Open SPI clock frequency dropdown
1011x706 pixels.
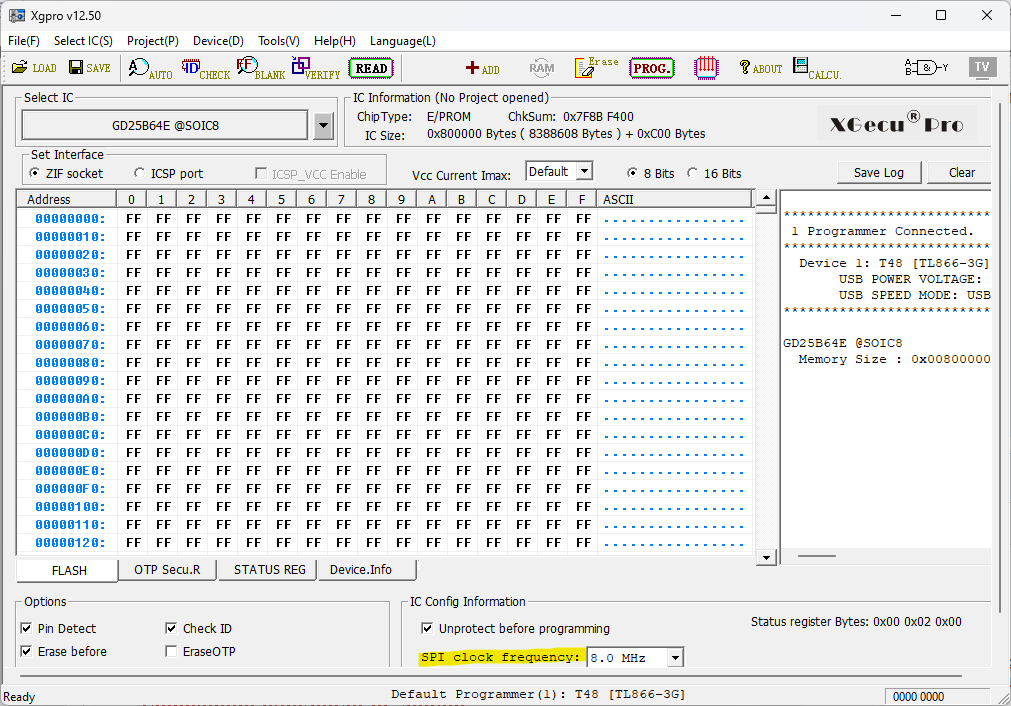[675, 658]
